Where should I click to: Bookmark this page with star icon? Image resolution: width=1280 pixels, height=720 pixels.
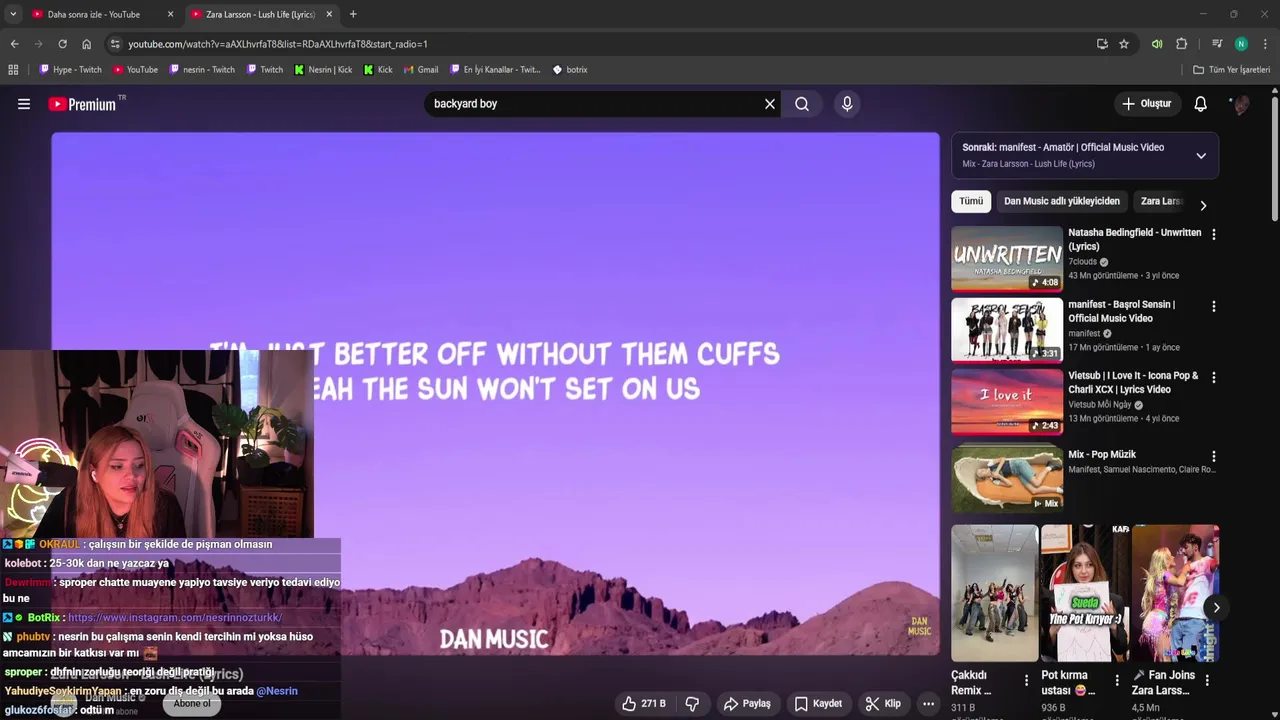pyautogui.click(x=1124, y=44)
